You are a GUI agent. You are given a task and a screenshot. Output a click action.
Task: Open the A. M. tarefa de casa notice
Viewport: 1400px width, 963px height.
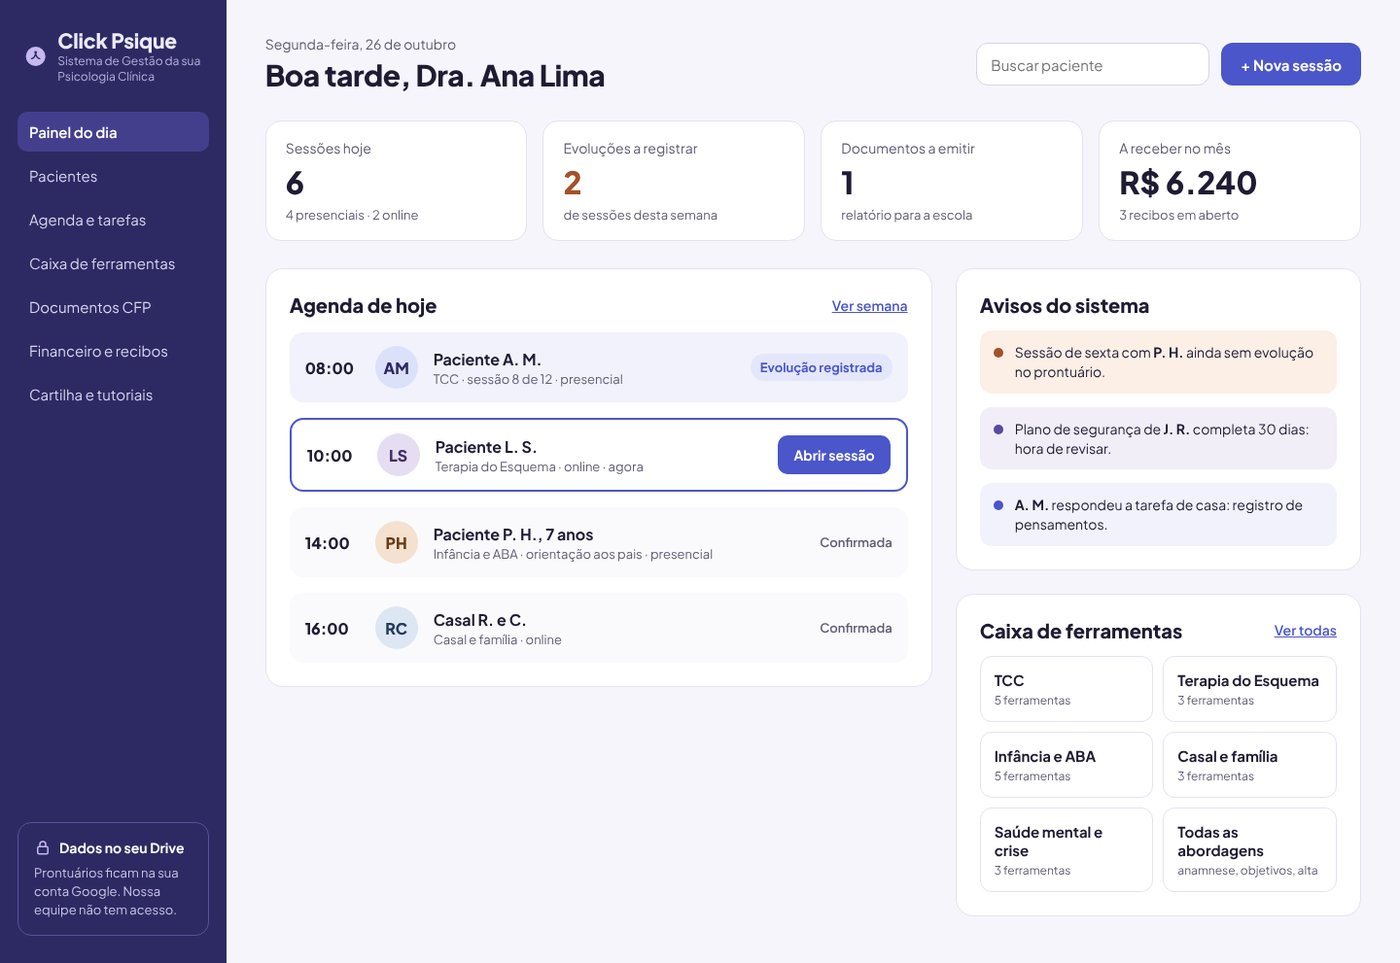pyautogui.click(x=1158, y=515)
